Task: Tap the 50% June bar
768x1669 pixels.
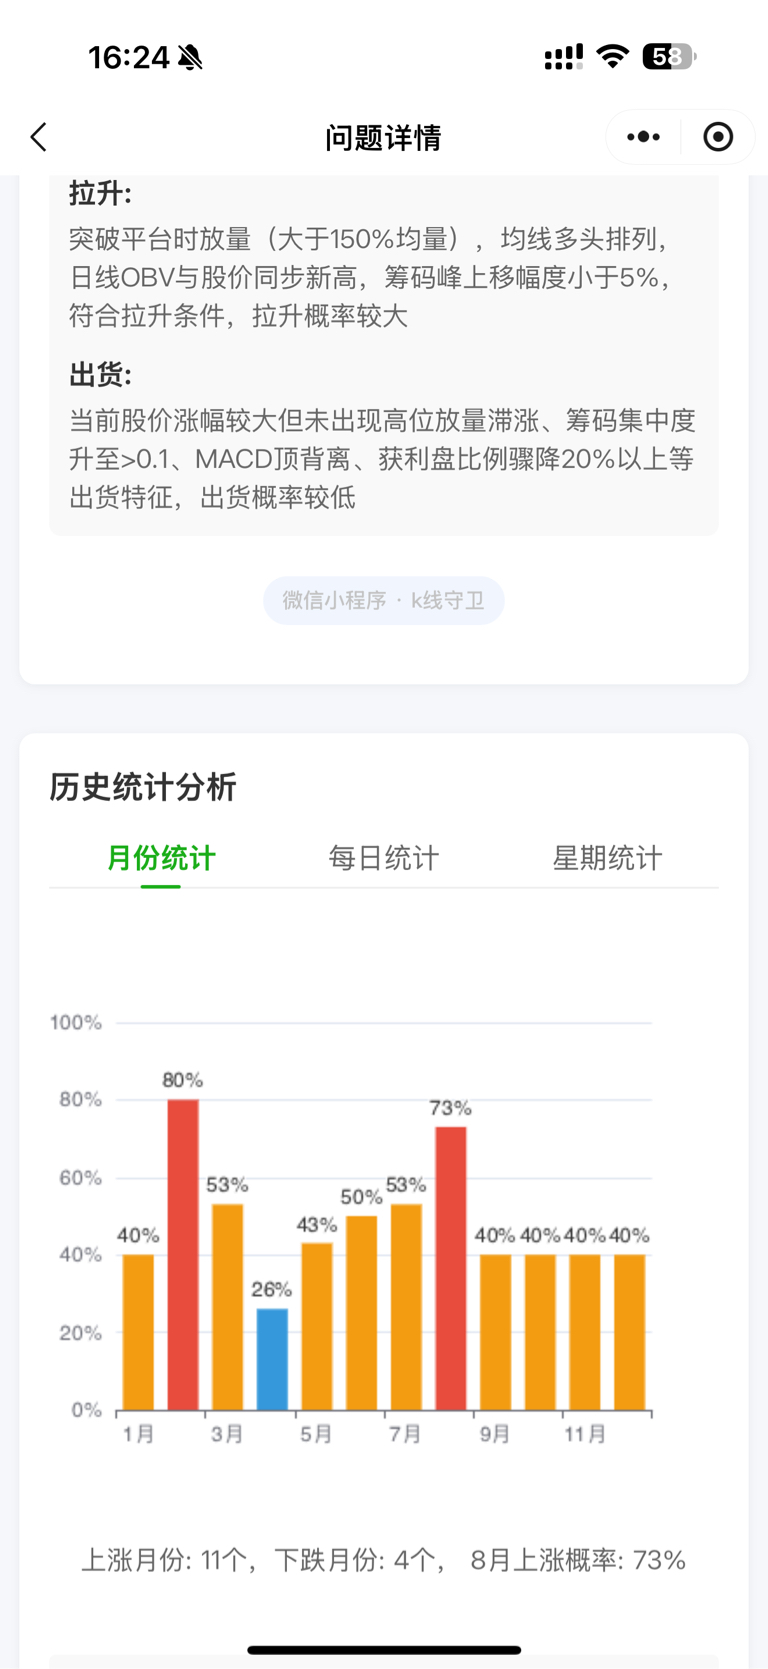Action: coord(362,1313)
